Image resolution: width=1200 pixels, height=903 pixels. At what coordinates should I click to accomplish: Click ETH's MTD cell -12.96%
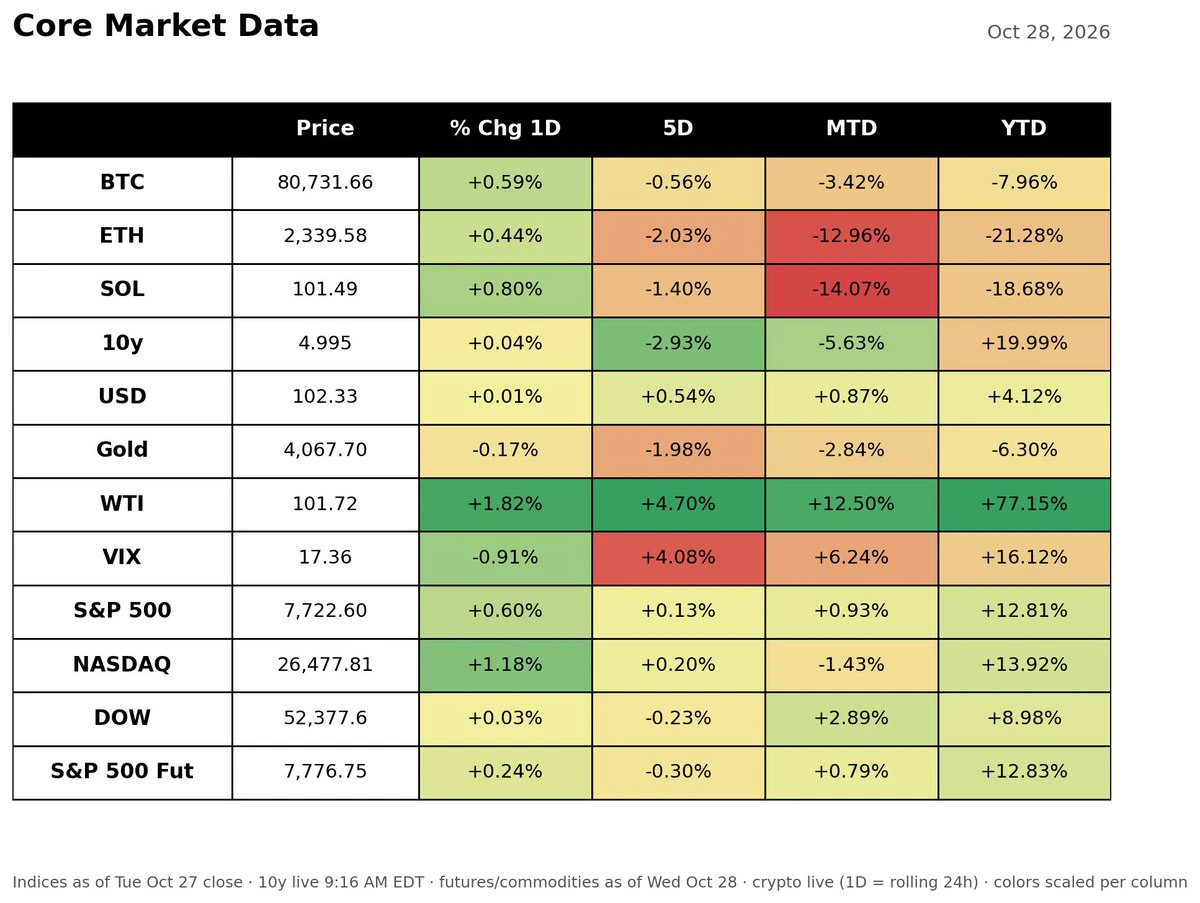[851, 237]
